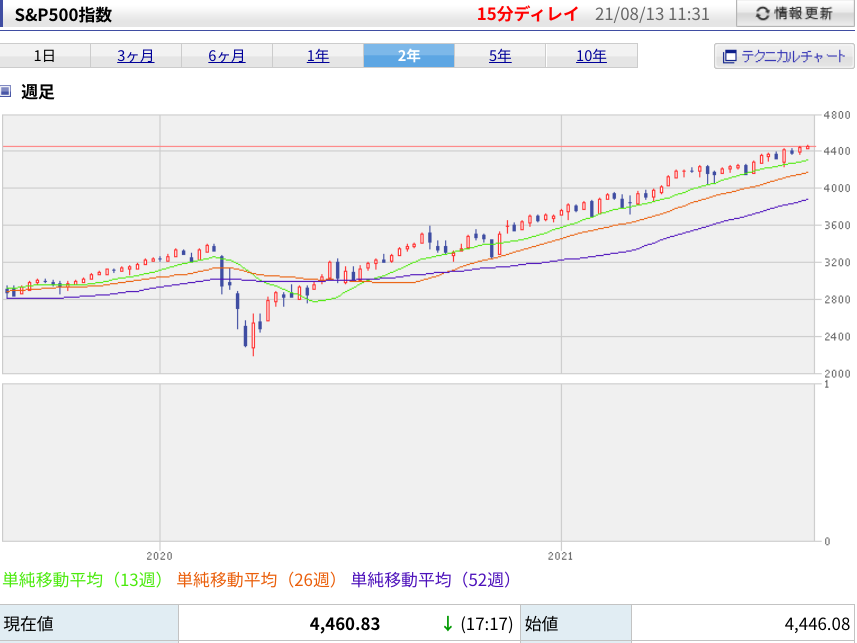Click the window icon in テクニカルチャート button
Screen dimensions: 857x643
[x=730, y=56]
